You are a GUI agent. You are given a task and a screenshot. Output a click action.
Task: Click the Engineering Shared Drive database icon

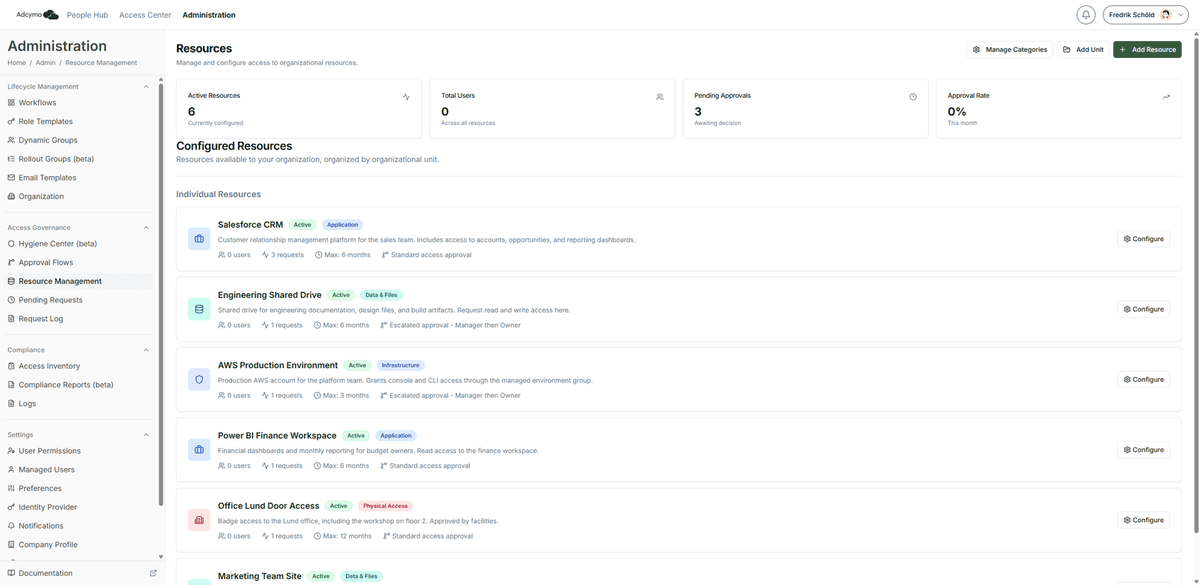199,309
